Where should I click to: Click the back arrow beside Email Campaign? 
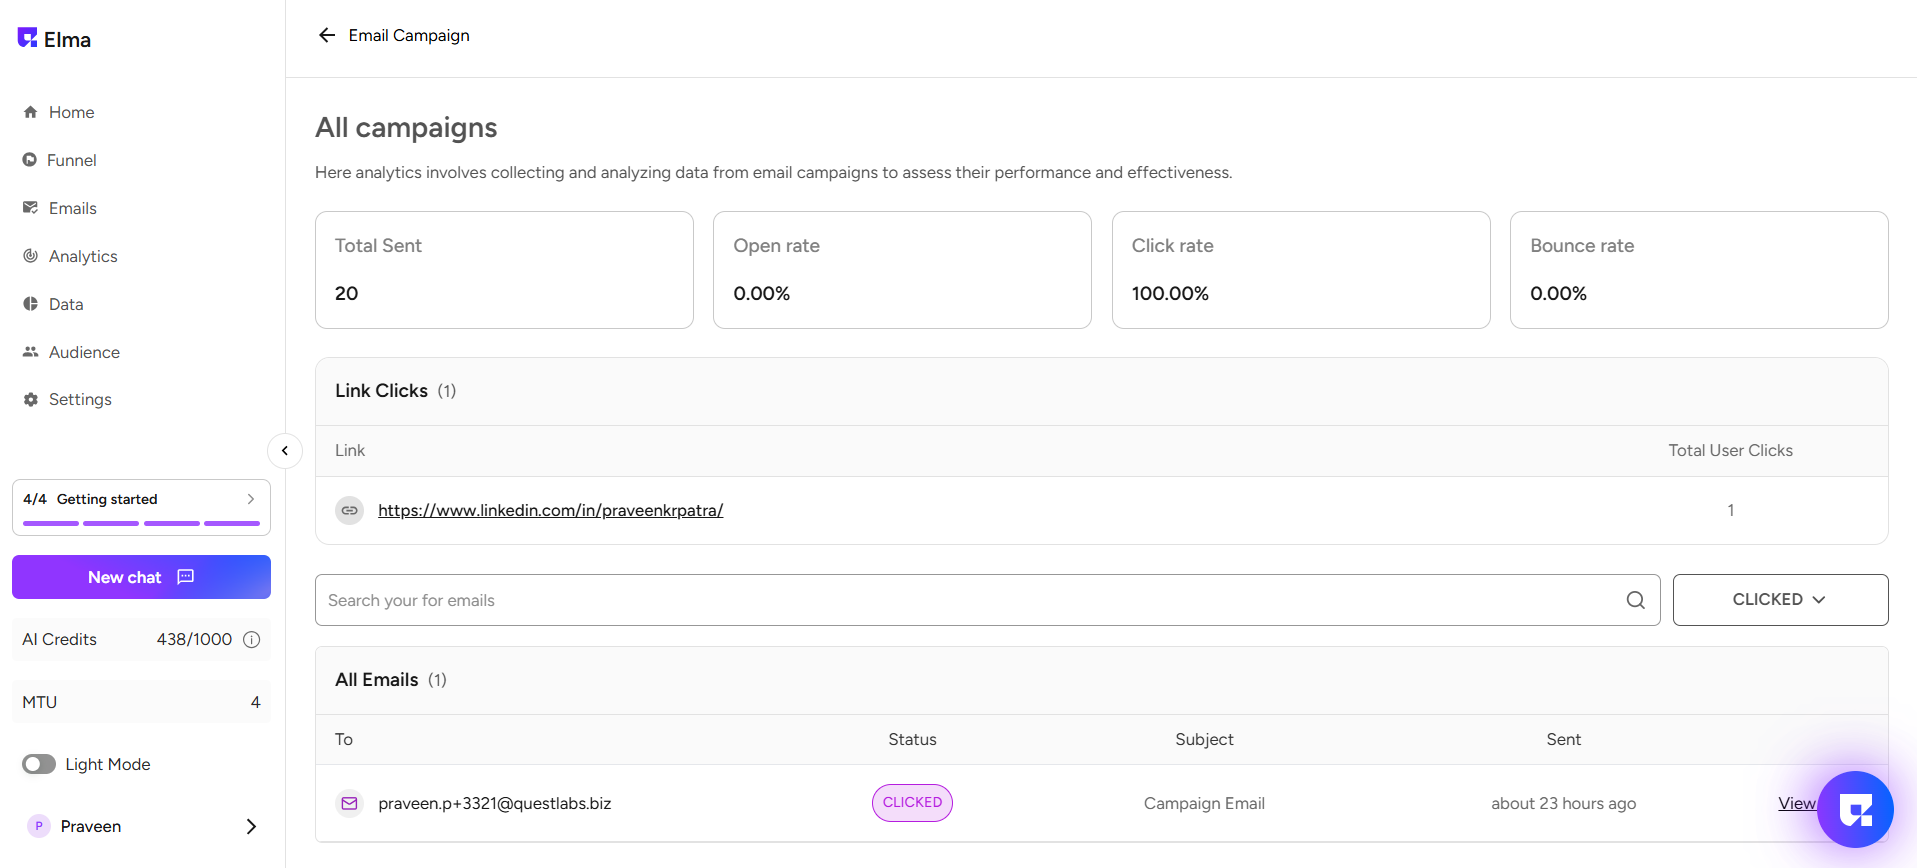326,36
